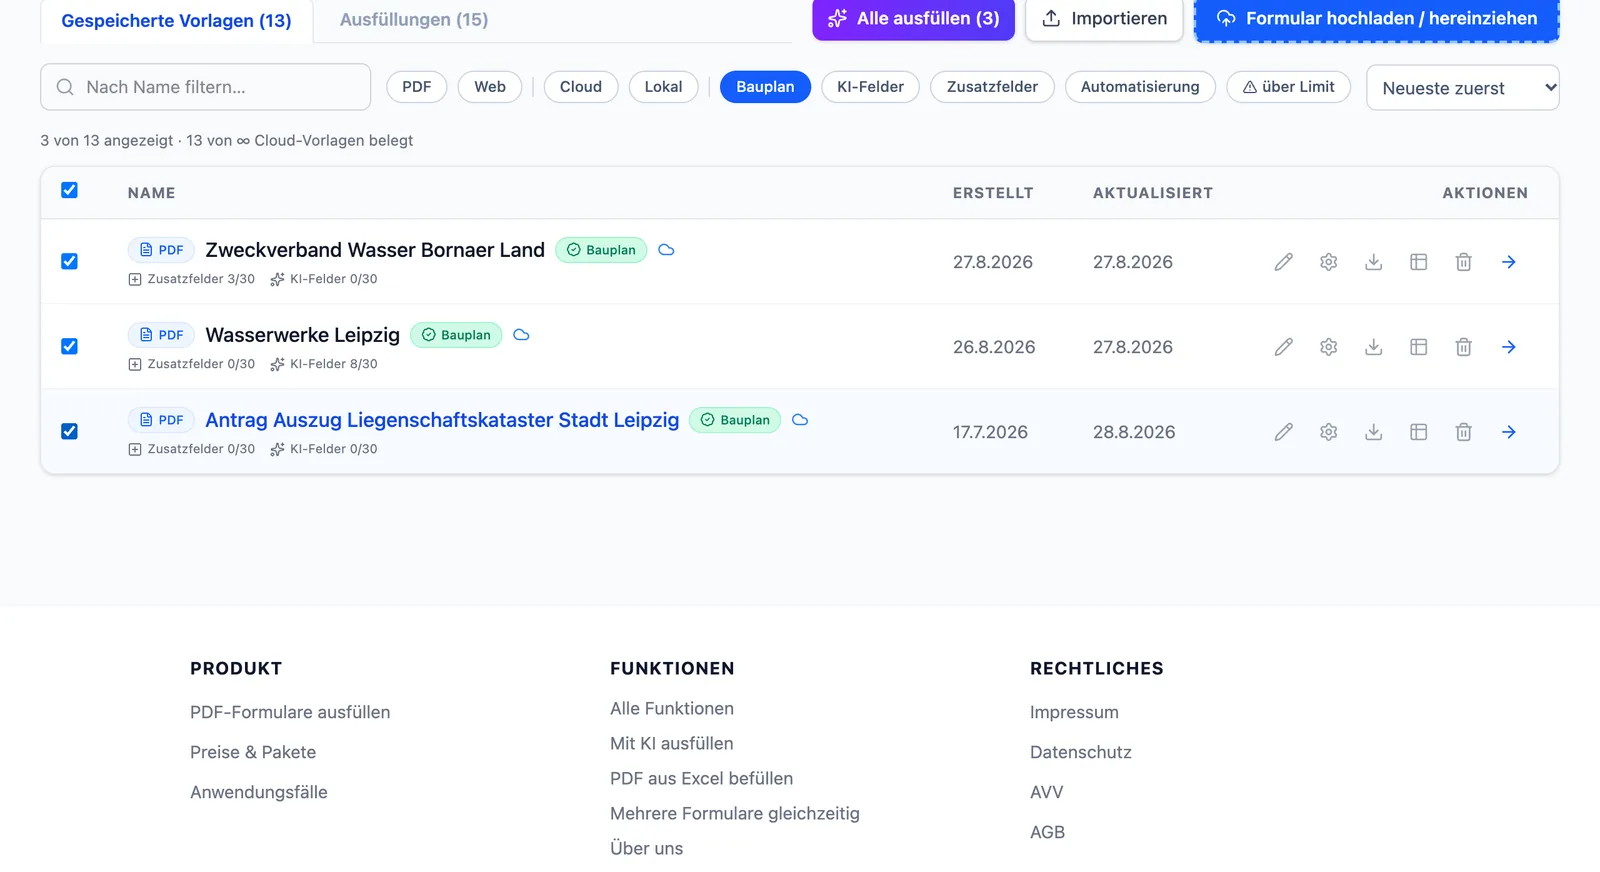Click the Alle ausfüllen (3) button

[x=913, y=19]
